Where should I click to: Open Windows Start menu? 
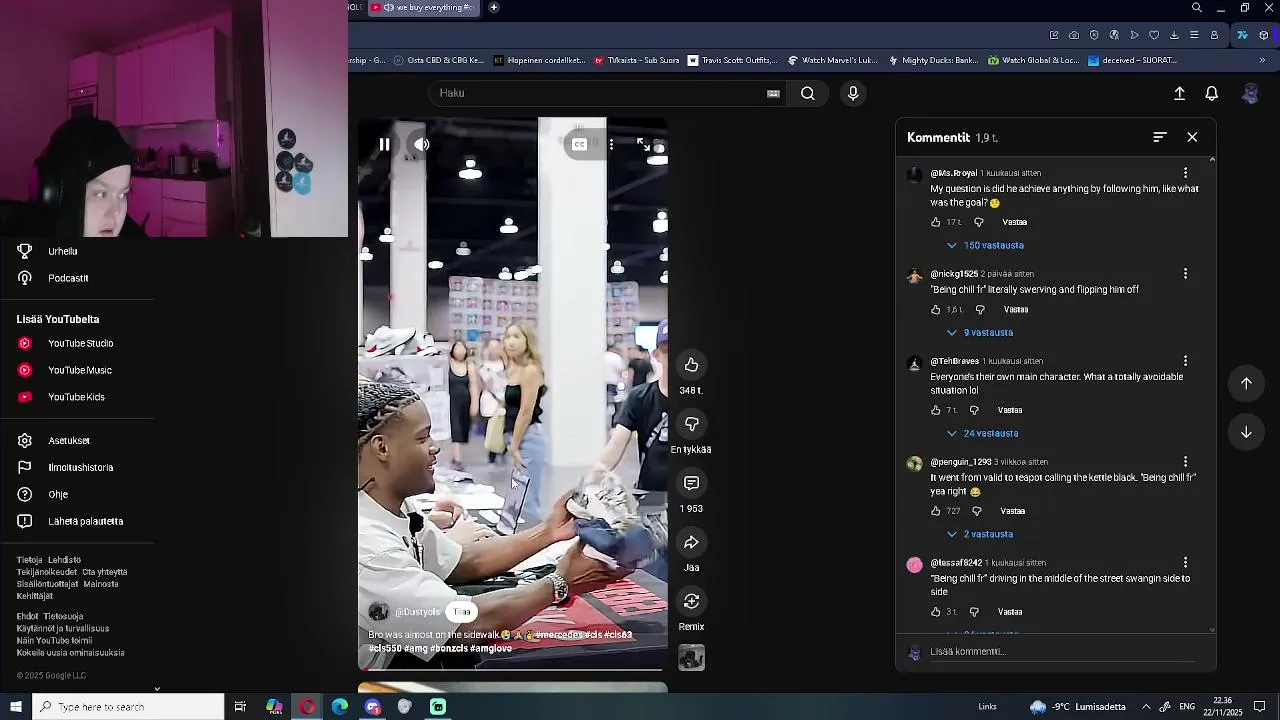tap(16, 707)
